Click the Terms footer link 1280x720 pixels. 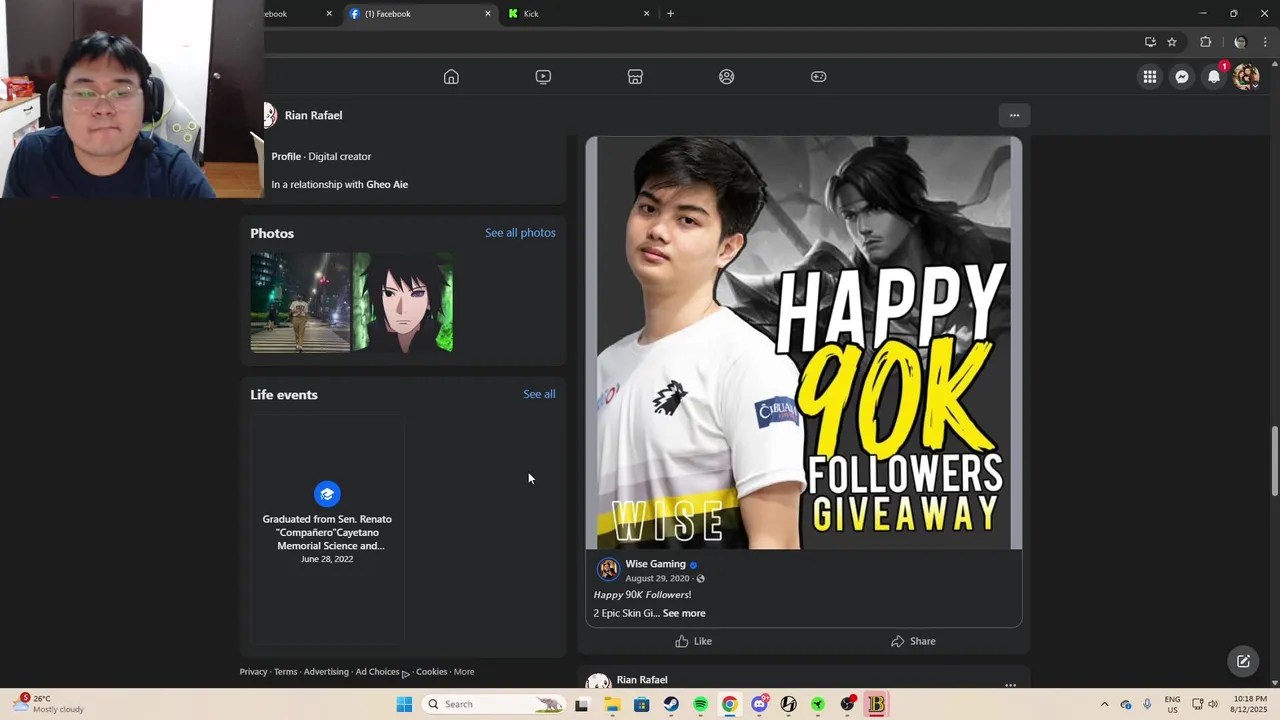[x=286, y=672]
